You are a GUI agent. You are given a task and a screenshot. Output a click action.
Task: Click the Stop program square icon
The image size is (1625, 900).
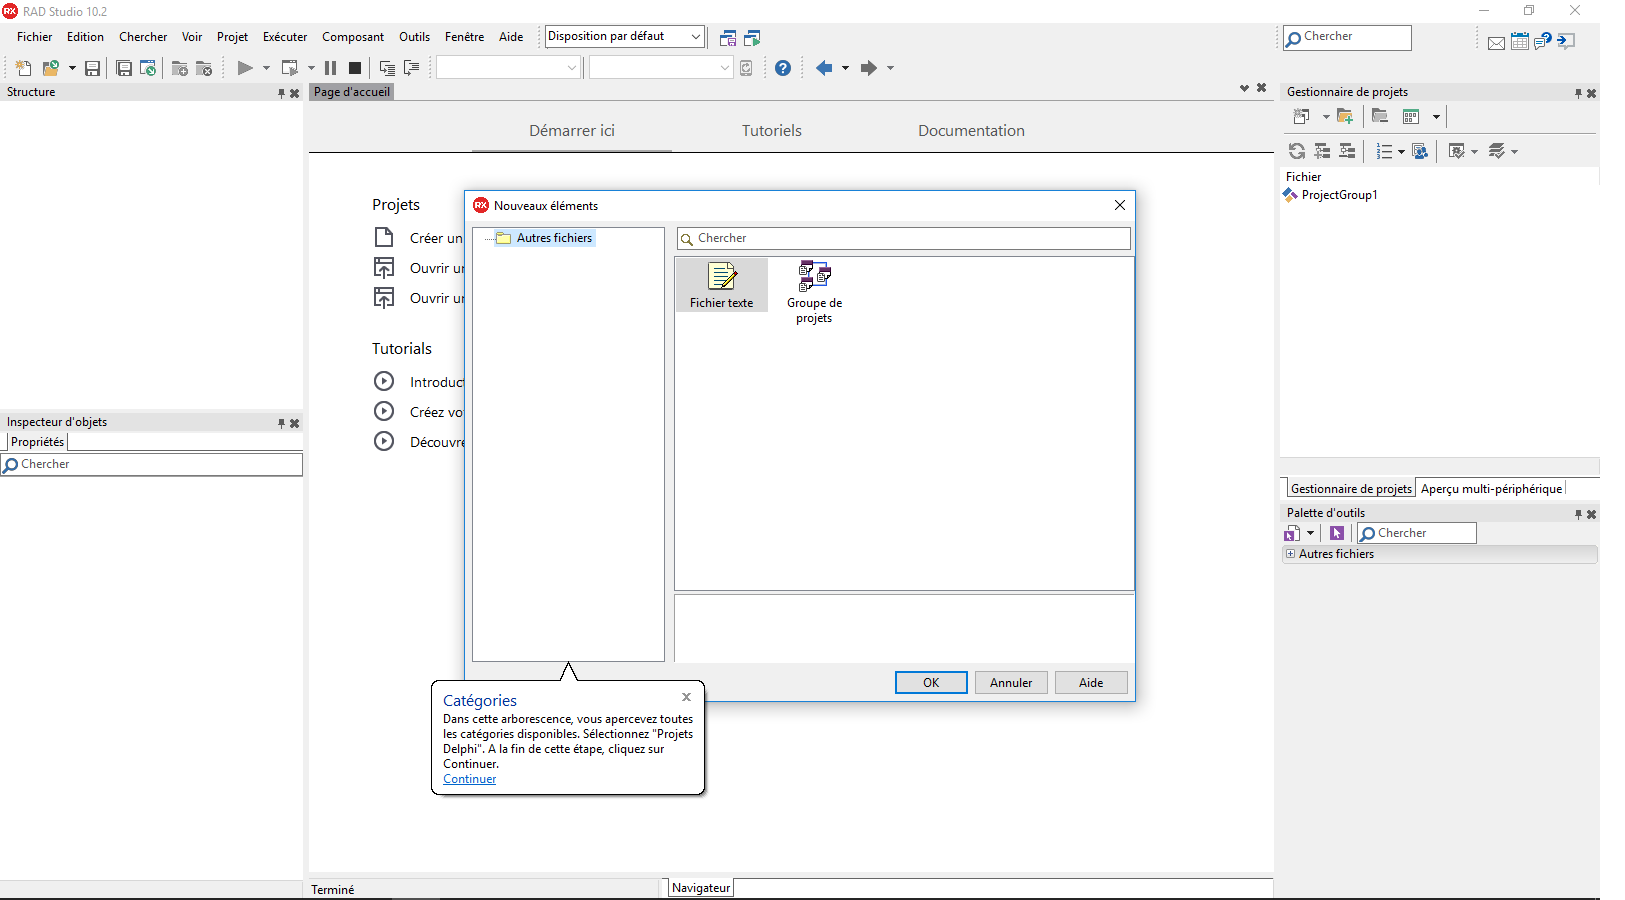[x=354, y=68]
